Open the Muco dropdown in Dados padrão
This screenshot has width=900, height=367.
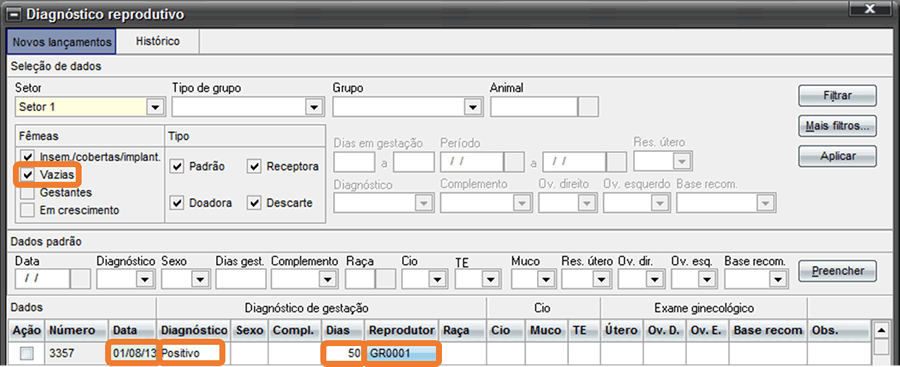tap(546, 279)
